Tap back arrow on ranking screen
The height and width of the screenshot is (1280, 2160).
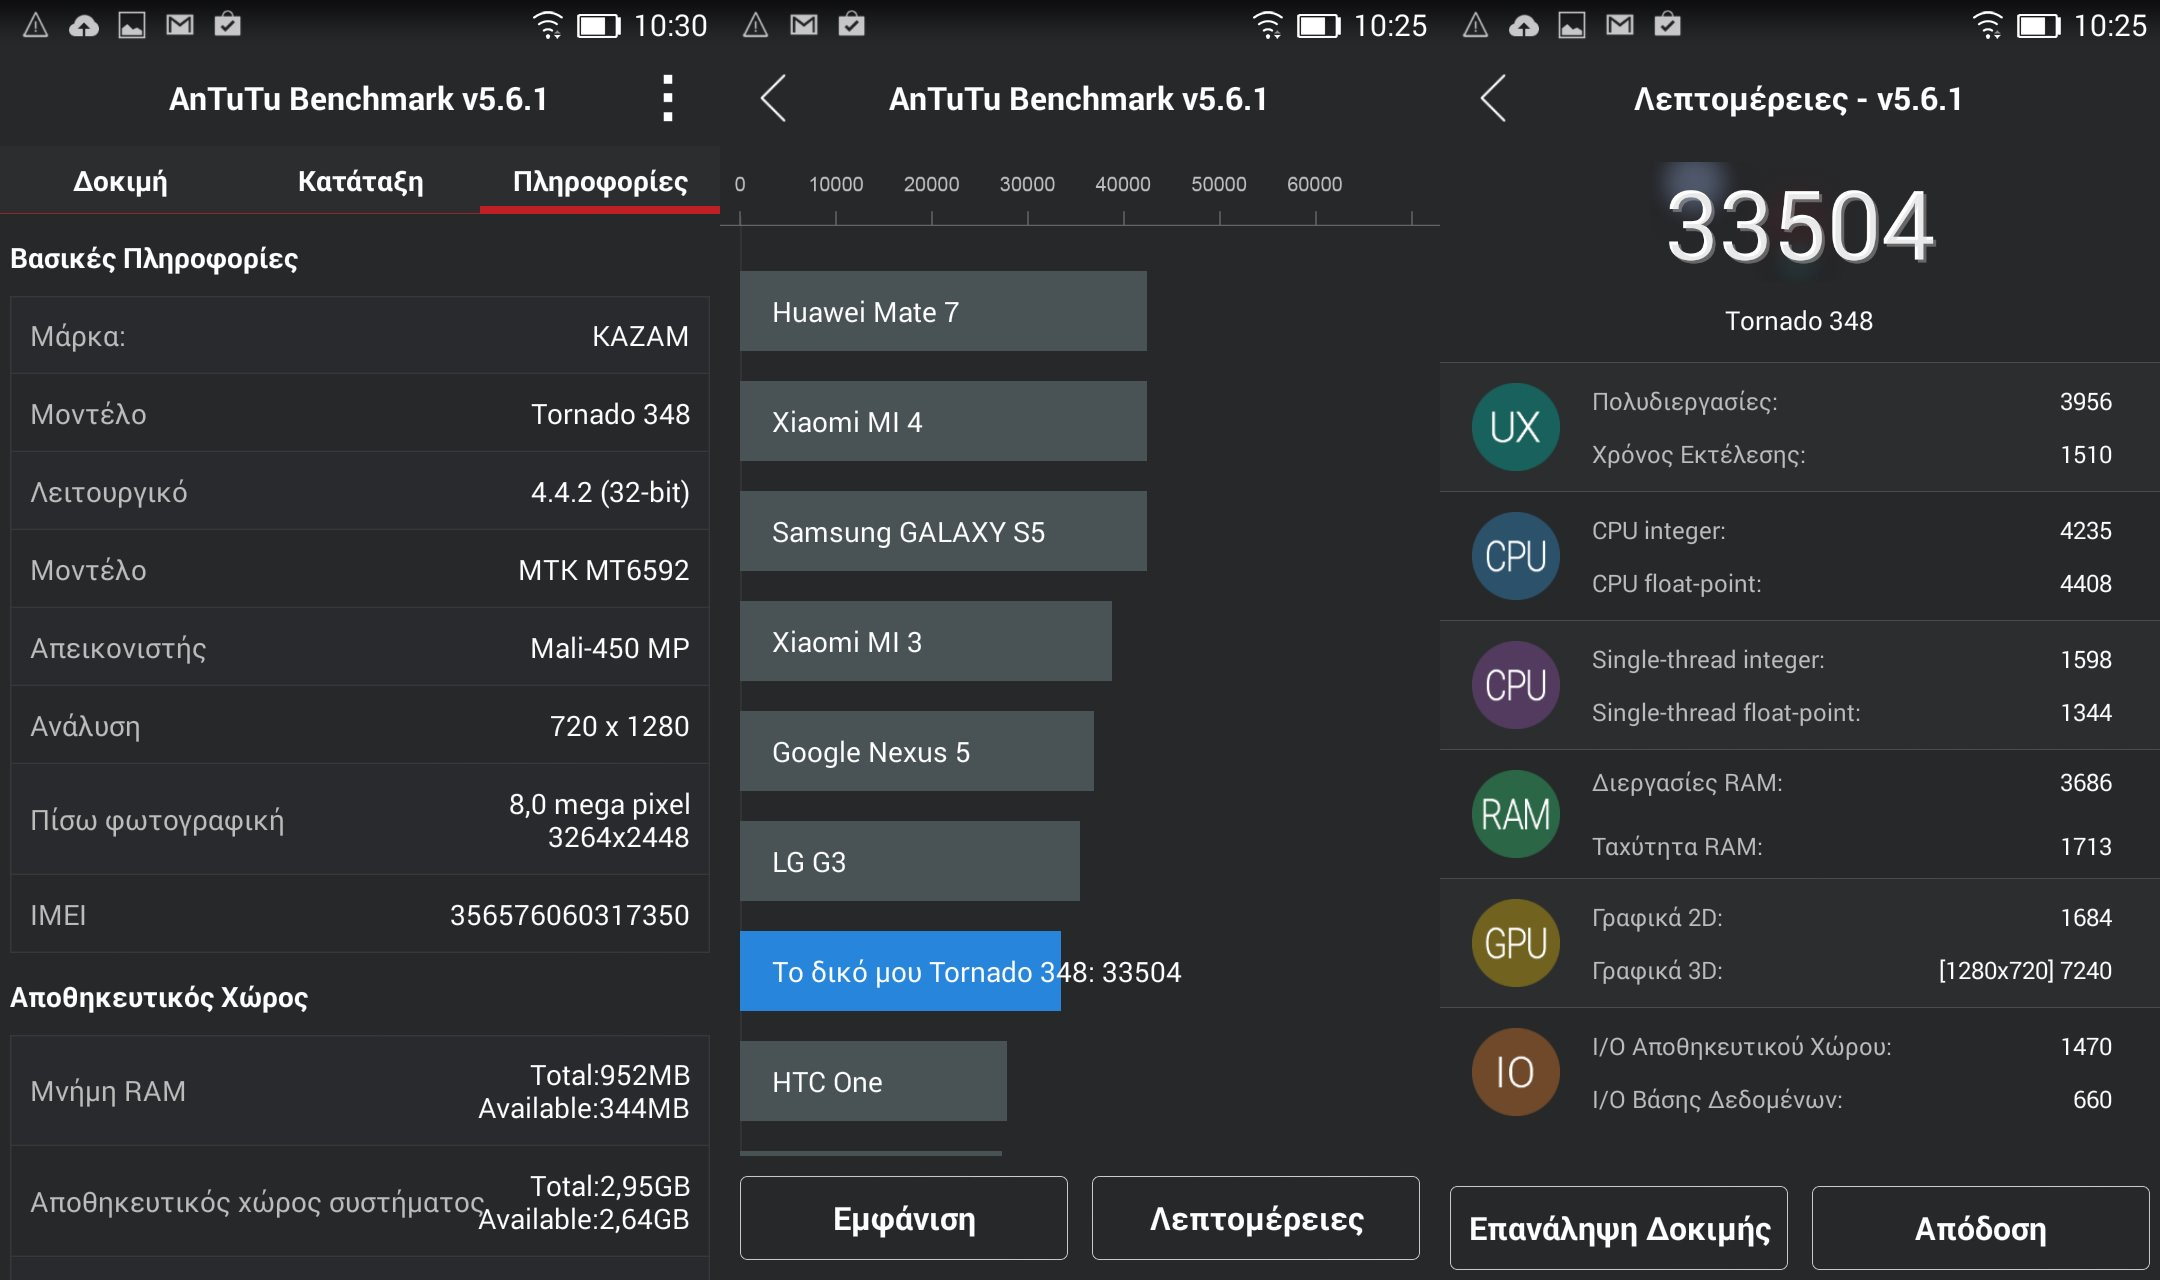click(774, 99)
